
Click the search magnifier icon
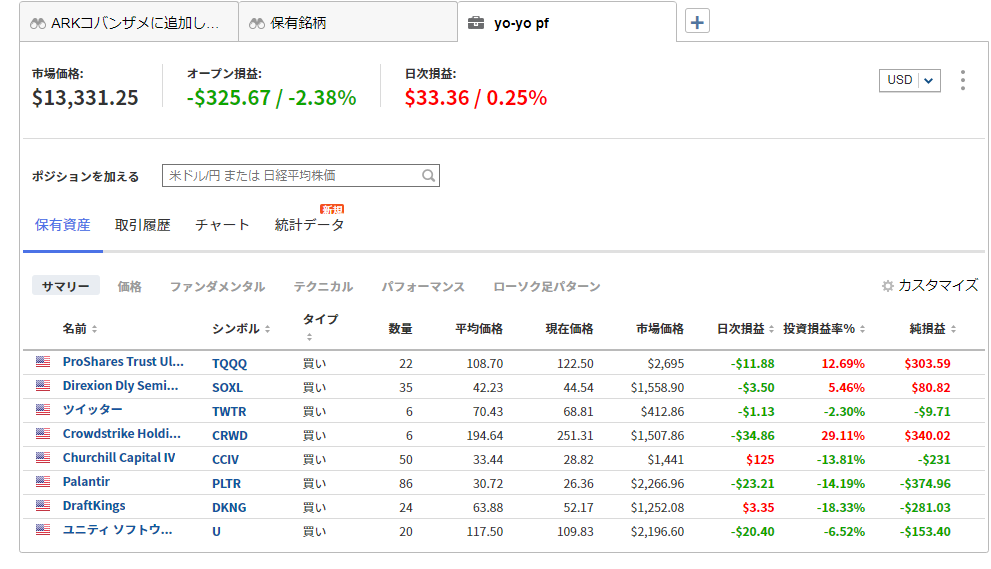[429, 176]
